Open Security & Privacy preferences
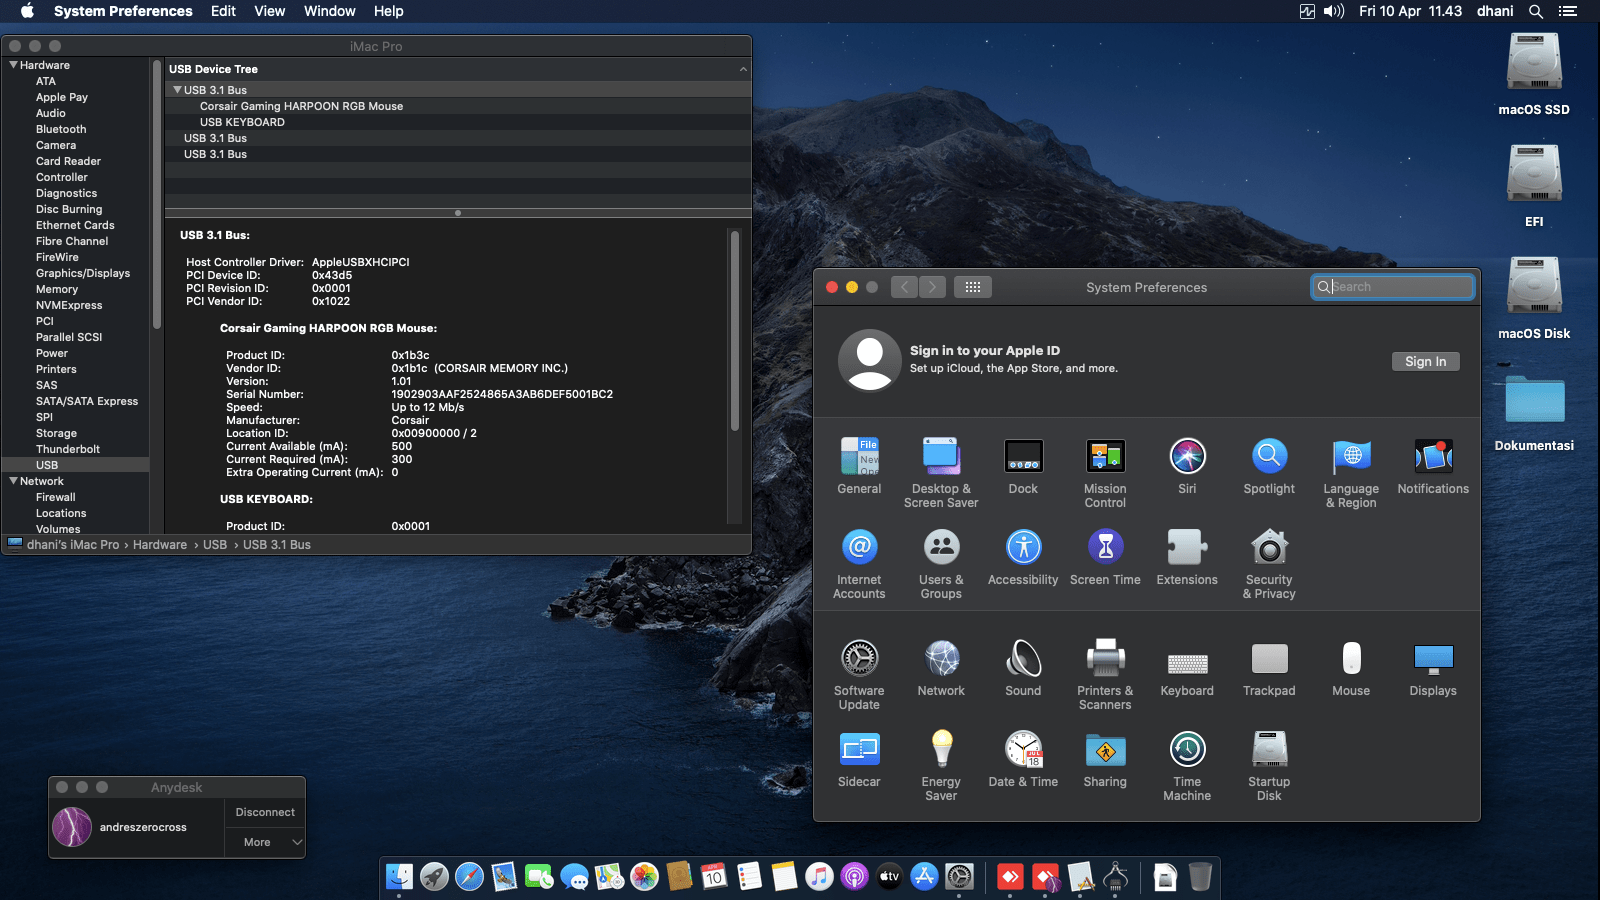The height and width of the screenshot is (900, 1600). point(1269,564)
